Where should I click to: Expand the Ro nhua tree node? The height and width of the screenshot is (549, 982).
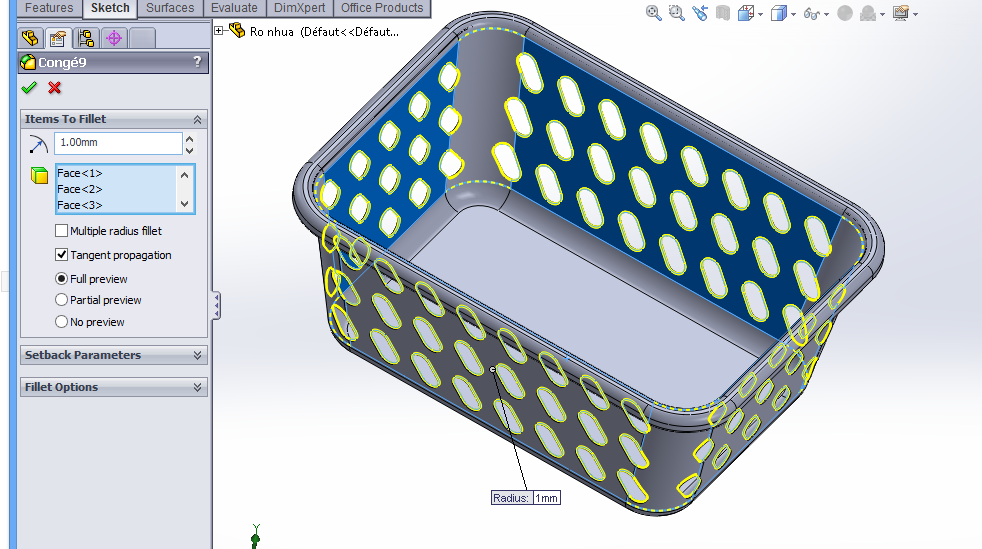point(220,30)
